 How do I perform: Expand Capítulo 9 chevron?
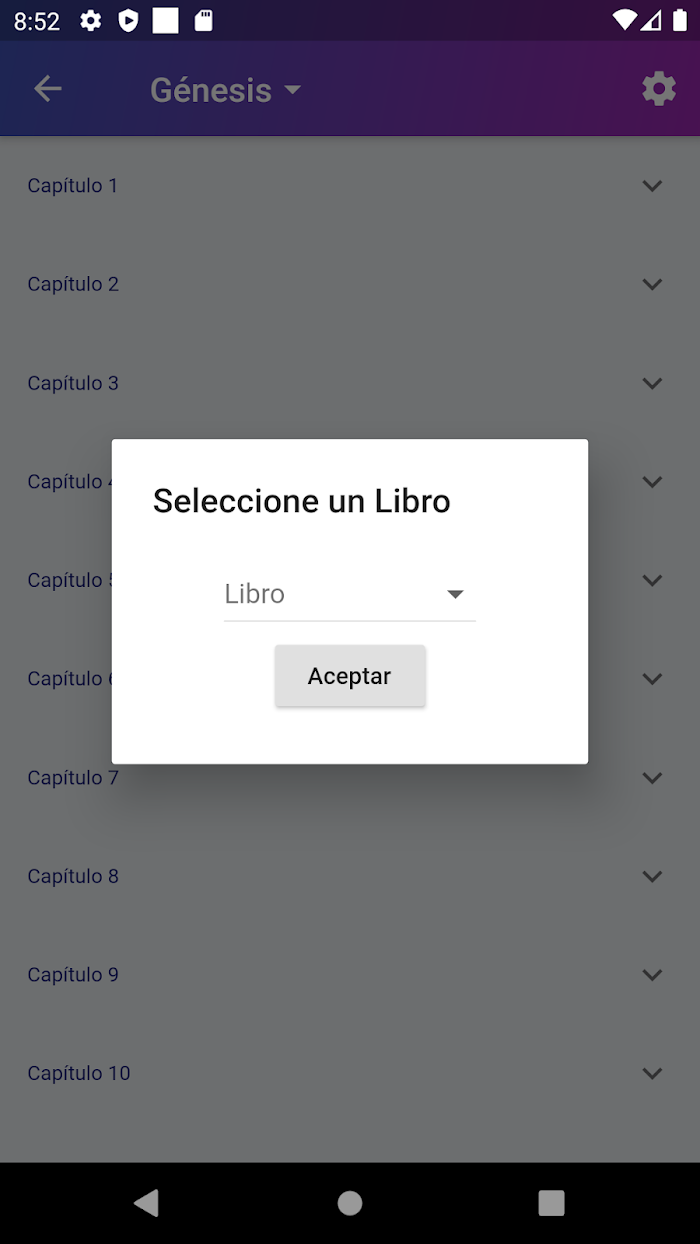click(652, 975)
